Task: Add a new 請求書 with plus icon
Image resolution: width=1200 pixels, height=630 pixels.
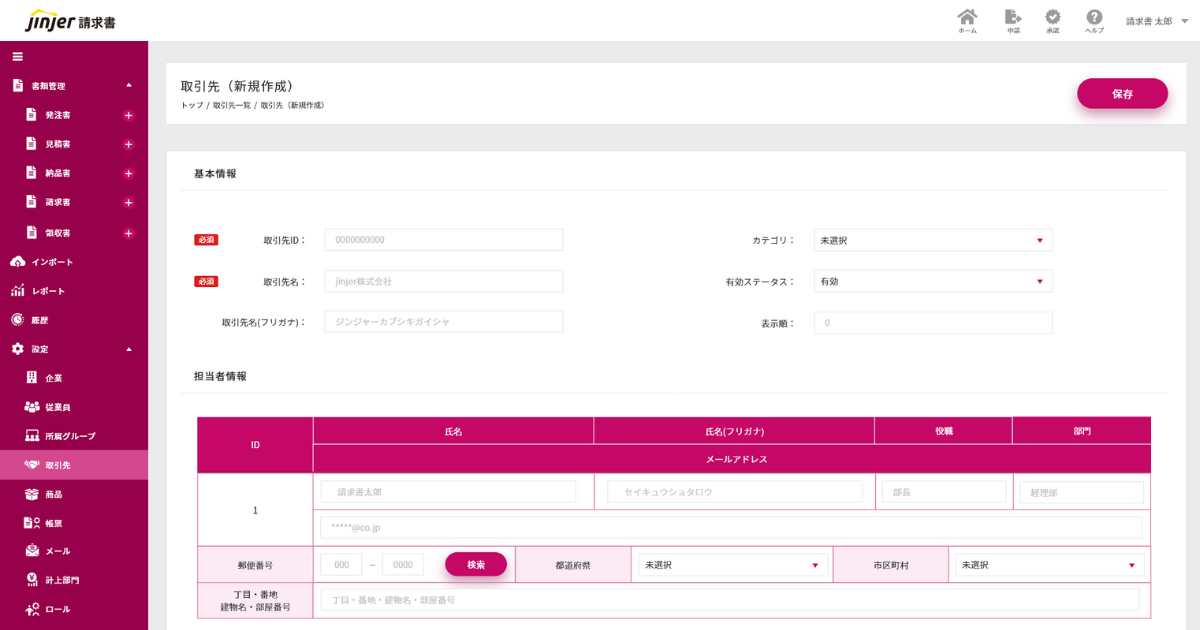Action: (x=128, y=202)
